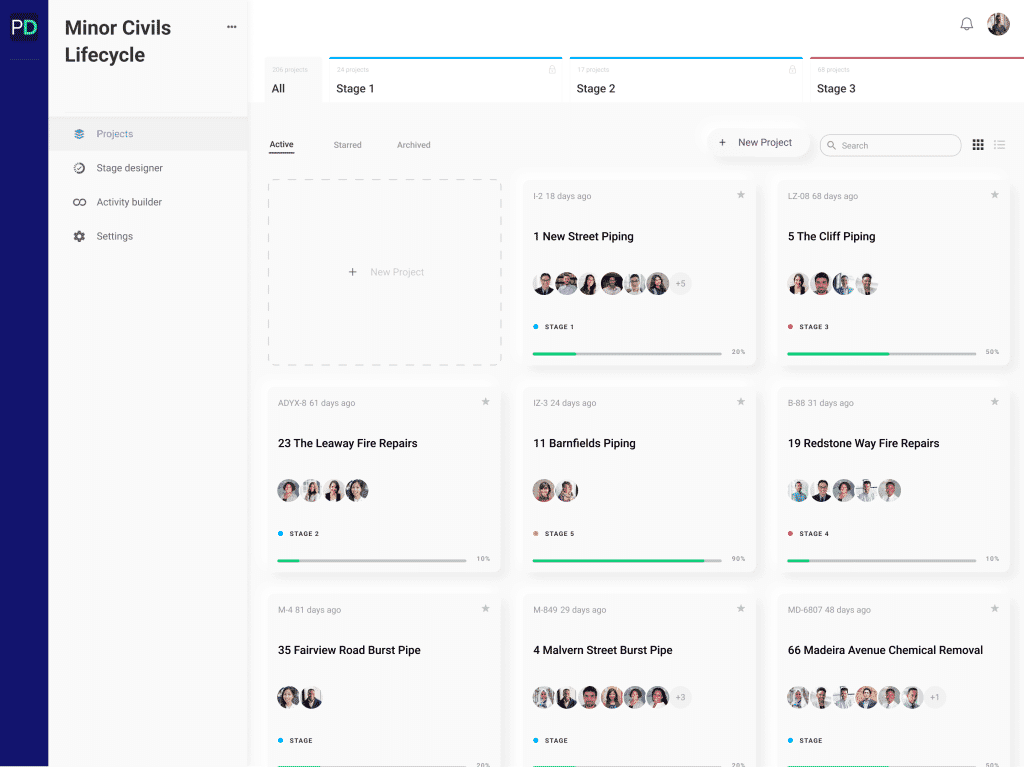Show the +3 extra members on Malvern Street Burst Pipe
This screenshot has height=767, width=1024.
point(680,697)
